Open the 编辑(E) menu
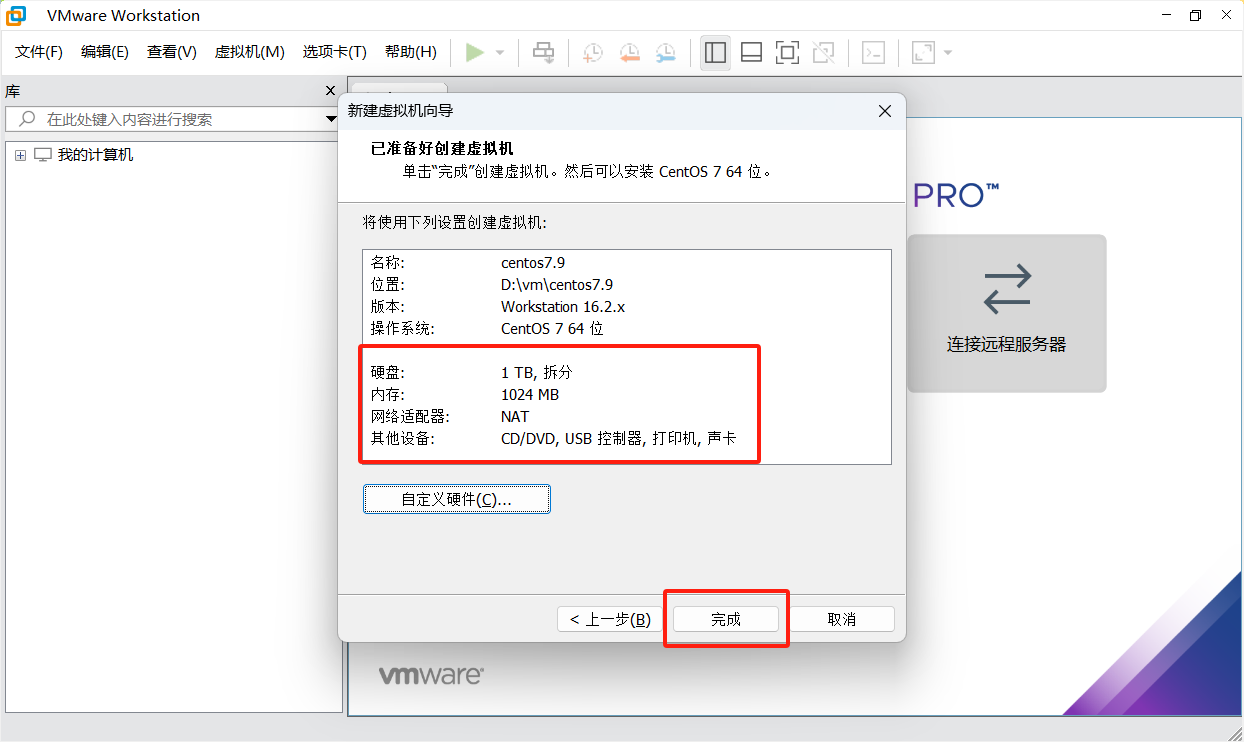Viewport: 1244px width, 742px height. point(105,52)
